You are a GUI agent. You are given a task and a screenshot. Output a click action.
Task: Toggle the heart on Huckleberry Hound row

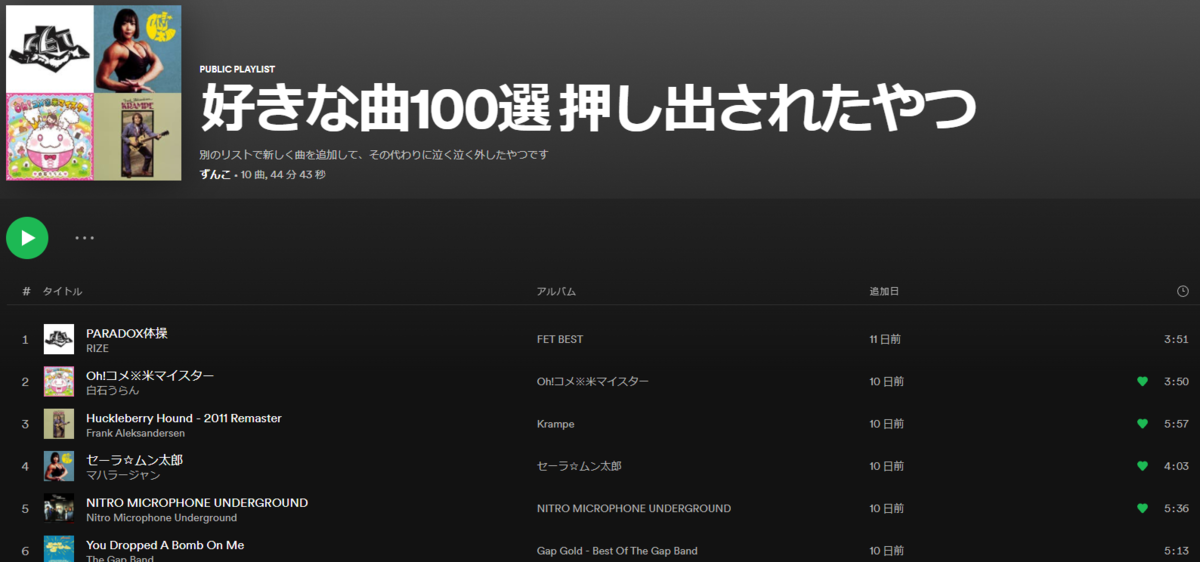point(1142,424)
